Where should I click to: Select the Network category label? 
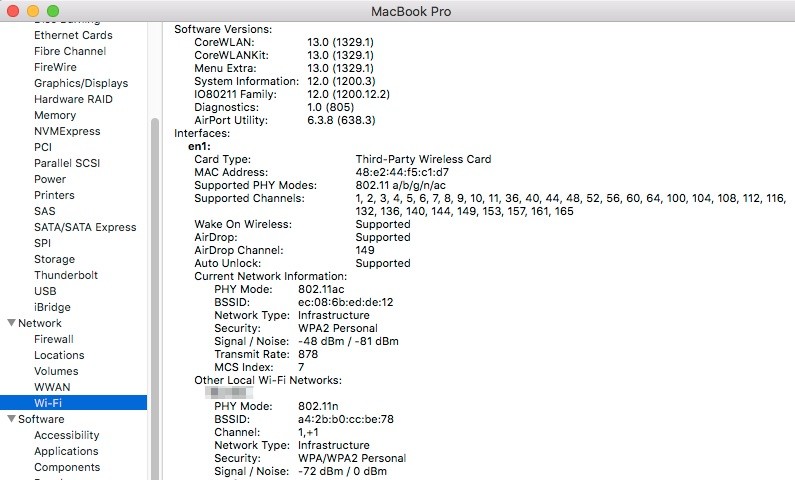40,323
